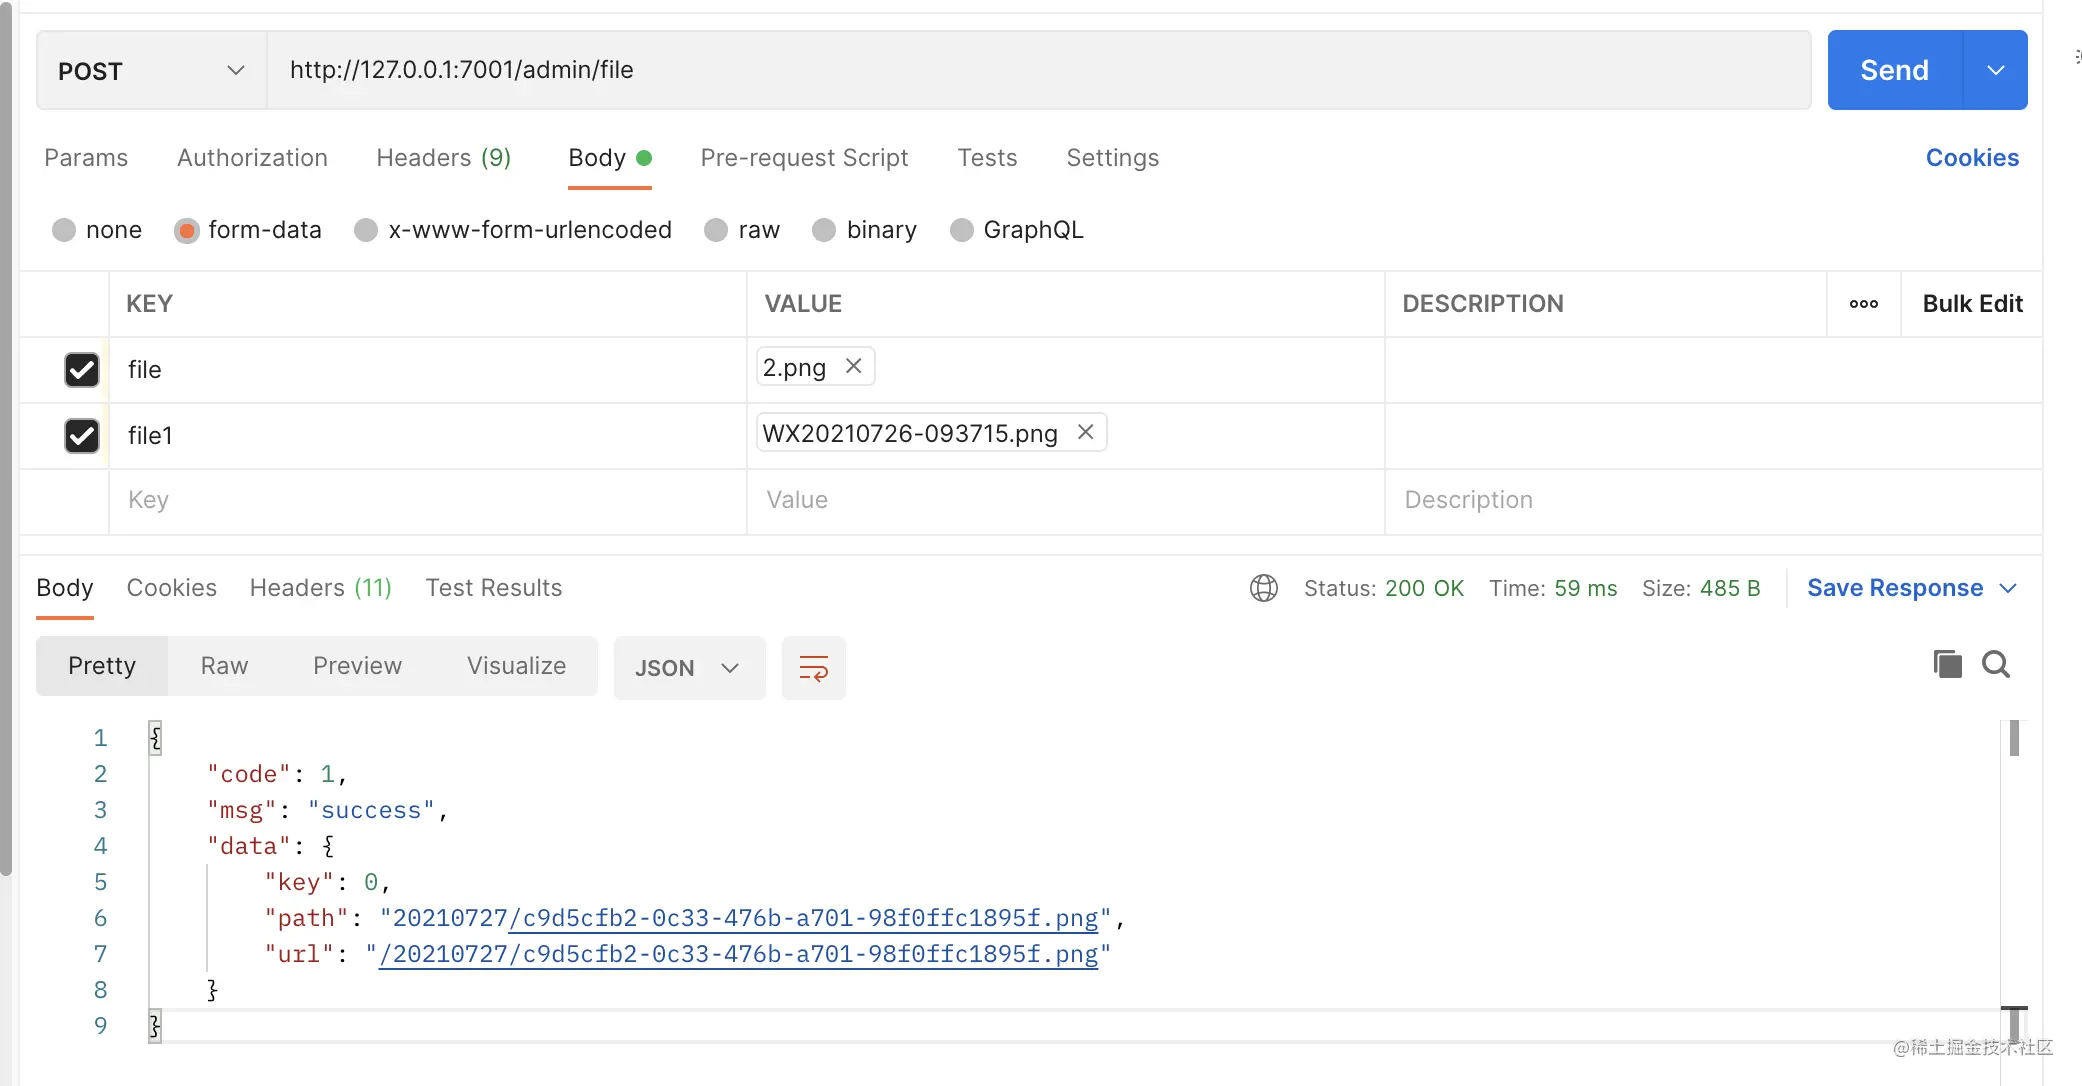This screenshot has width=2082, height=1086.
Task: Click the Status 200 OK text
Action: [1384, 588]
